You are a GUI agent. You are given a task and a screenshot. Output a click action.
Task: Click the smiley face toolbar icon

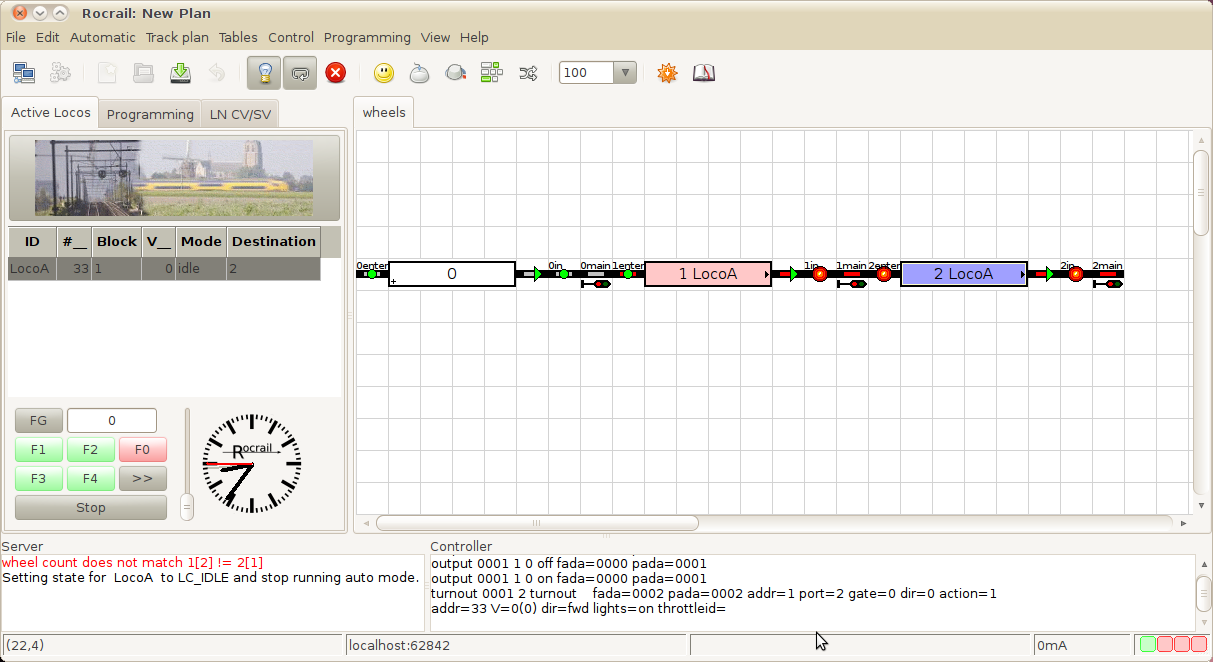click(384, 73)
